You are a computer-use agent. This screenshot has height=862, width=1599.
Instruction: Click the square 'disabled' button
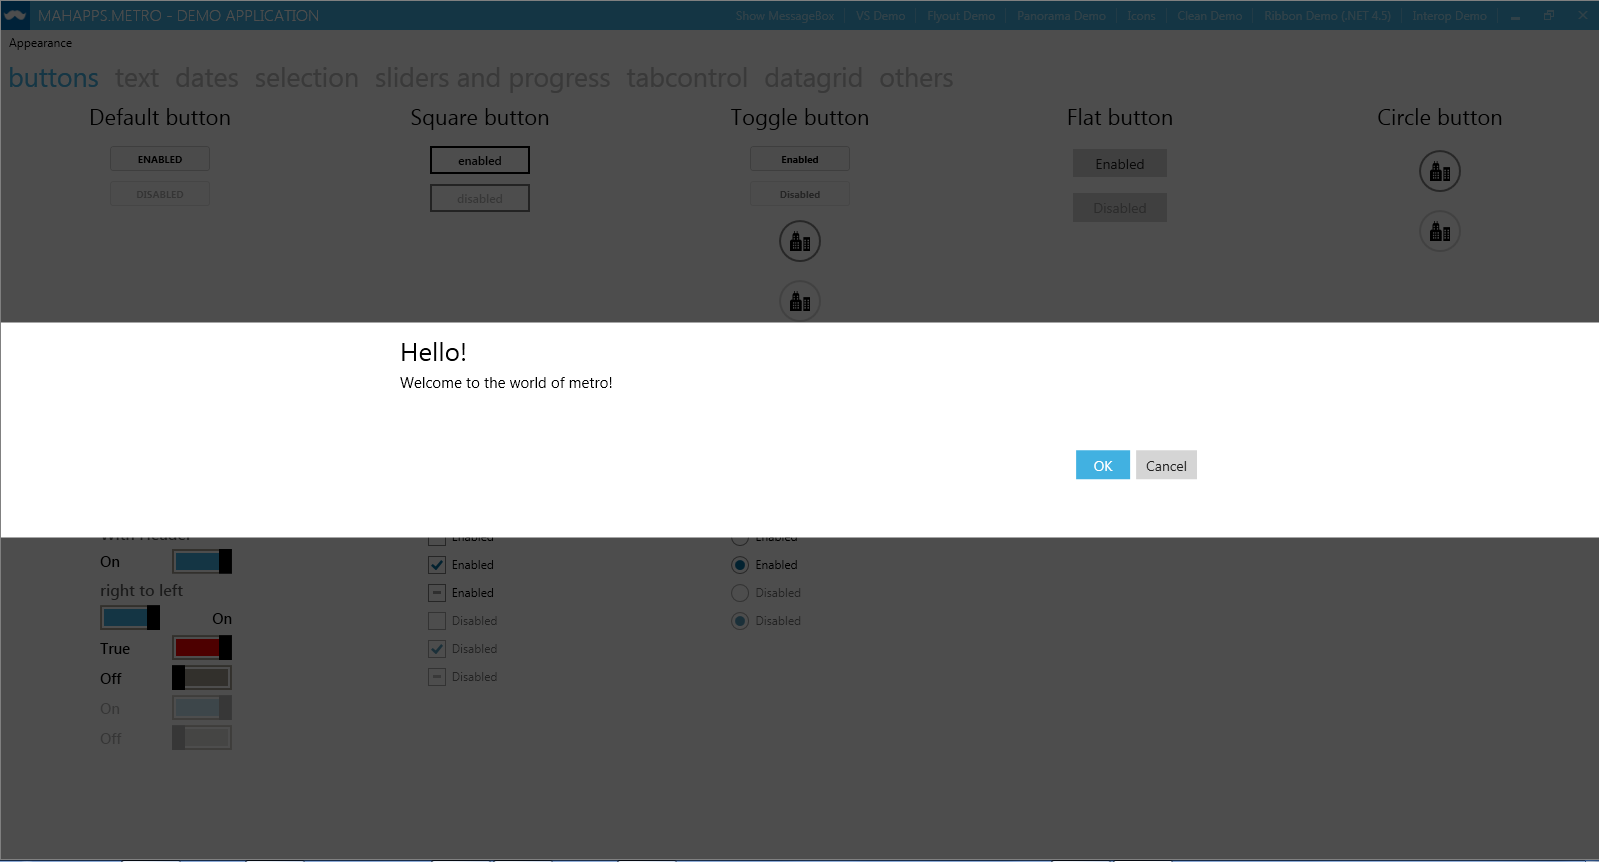pos(480,198)
